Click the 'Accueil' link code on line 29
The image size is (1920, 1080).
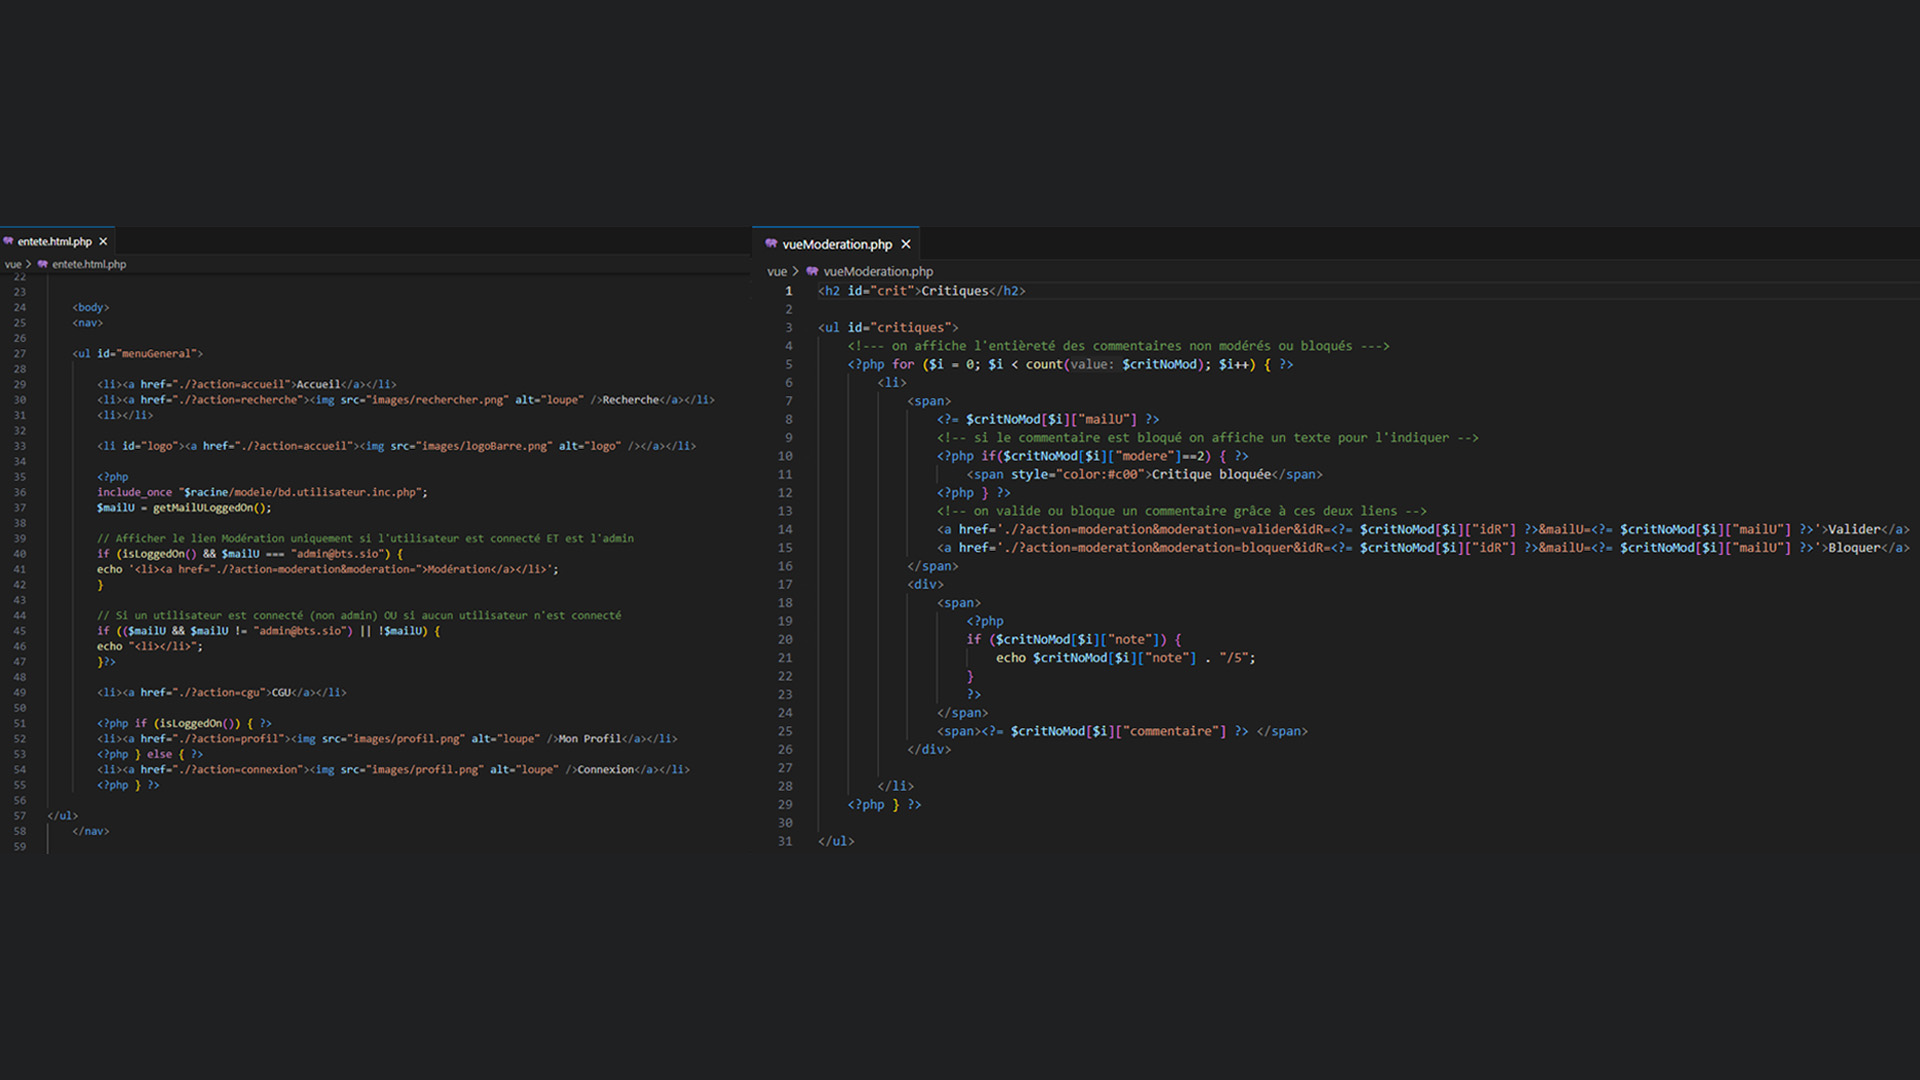[247, 384]
